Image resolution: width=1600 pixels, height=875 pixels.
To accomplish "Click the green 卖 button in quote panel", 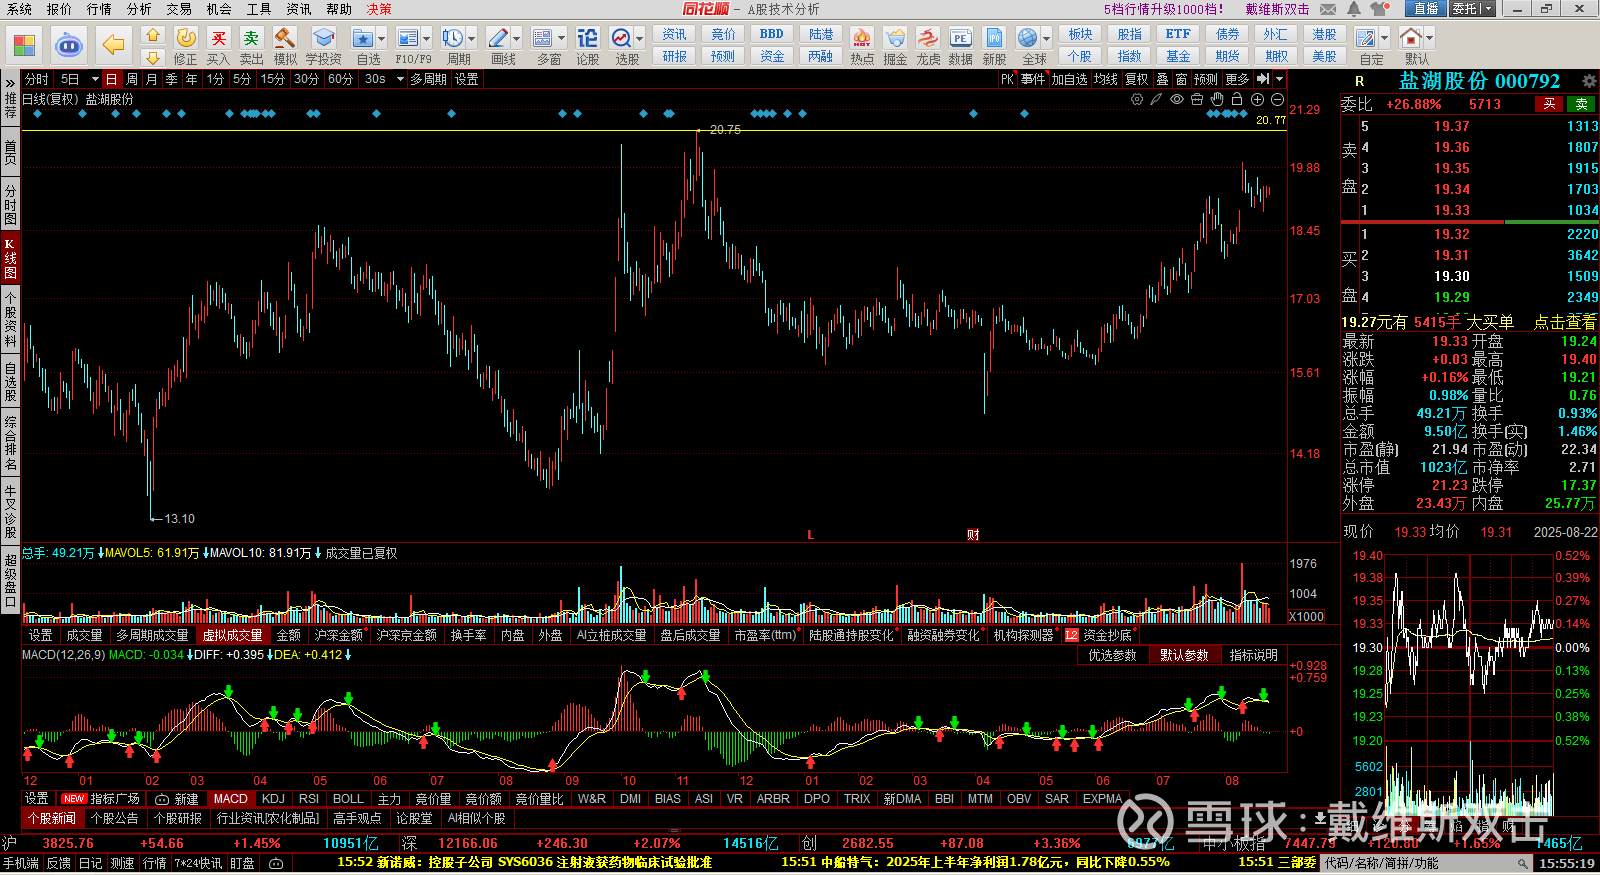I will coord(1582,104).
